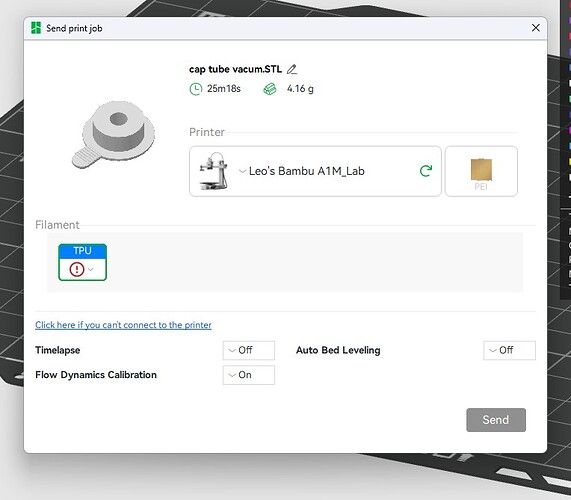Image resolution: width=571 pixels, height=500 pixels.
Task: Click the red filament warning icon
Action: [77, 269]
